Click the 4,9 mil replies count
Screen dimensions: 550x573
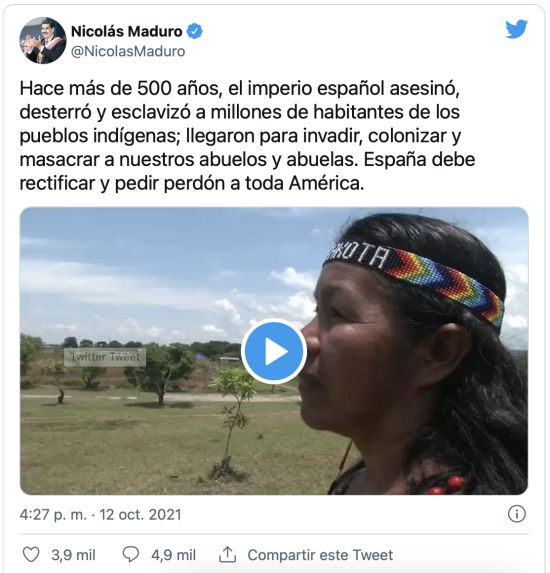[174, 555]
